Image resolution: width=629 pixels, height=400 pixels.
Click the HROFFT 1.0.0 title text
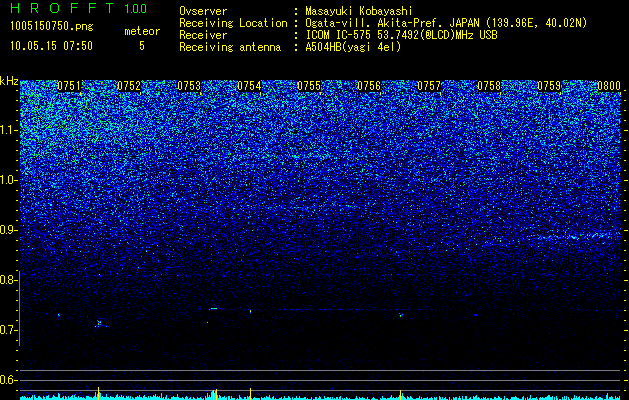click(79, 8)
